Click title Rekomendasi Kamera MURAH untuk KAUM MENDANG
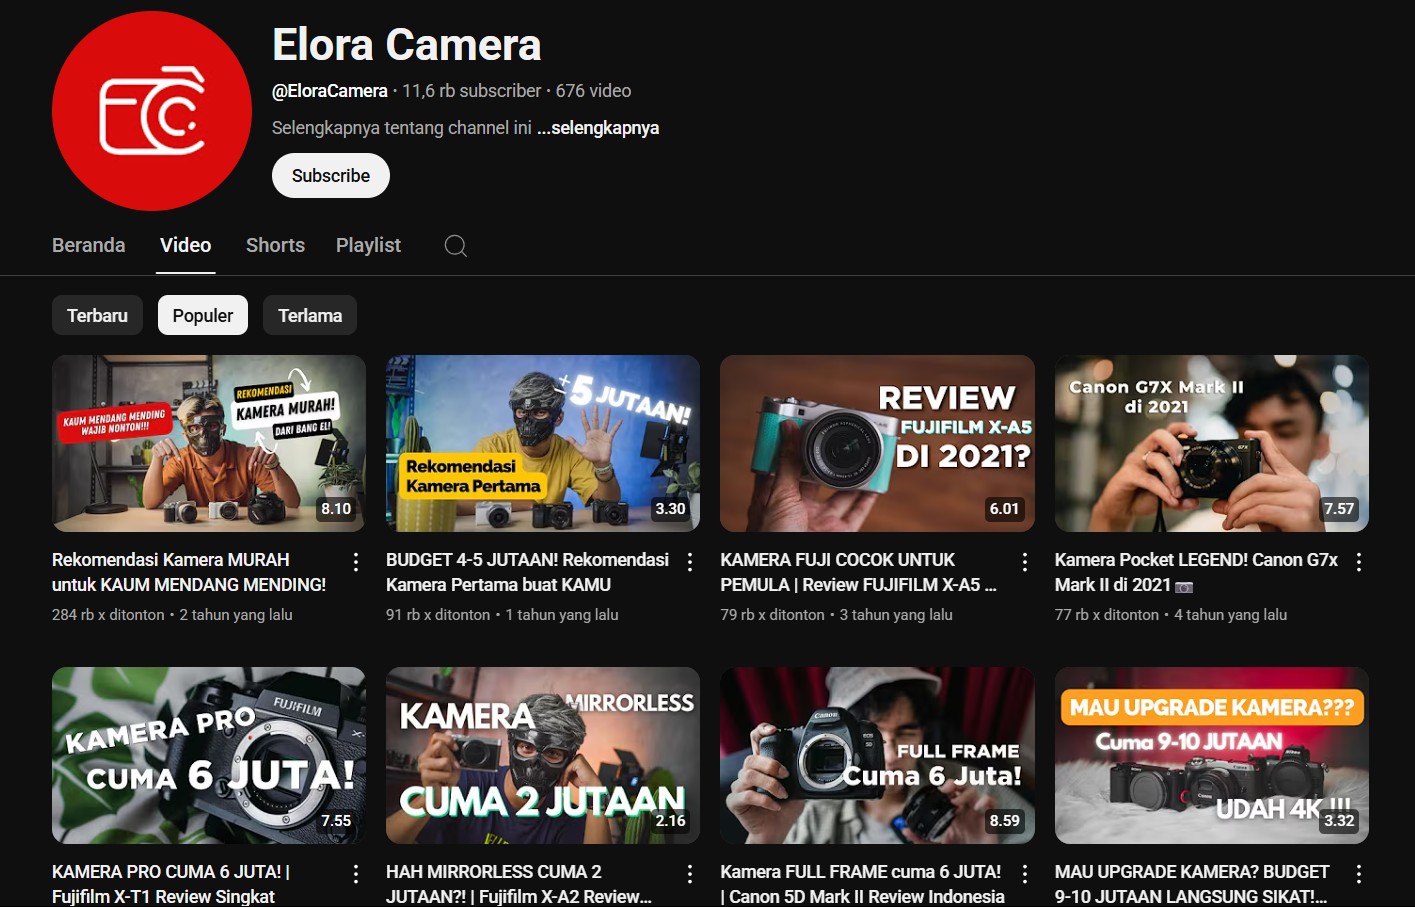Viewport: 1415px width, 907px height. pos(189,572)
